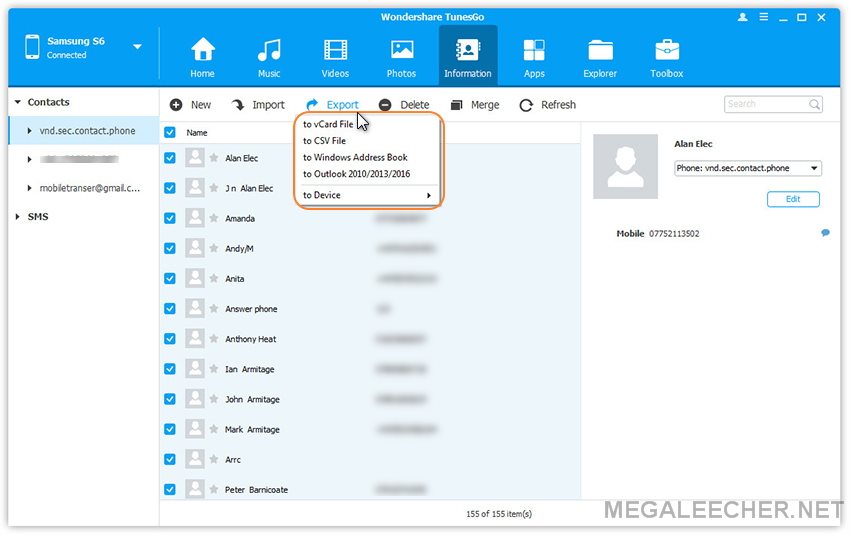Viewport: 850px width, 535px height.
Task: Uncheck the Ian Armitage checkbox
Action: click(x=170, y=369)
